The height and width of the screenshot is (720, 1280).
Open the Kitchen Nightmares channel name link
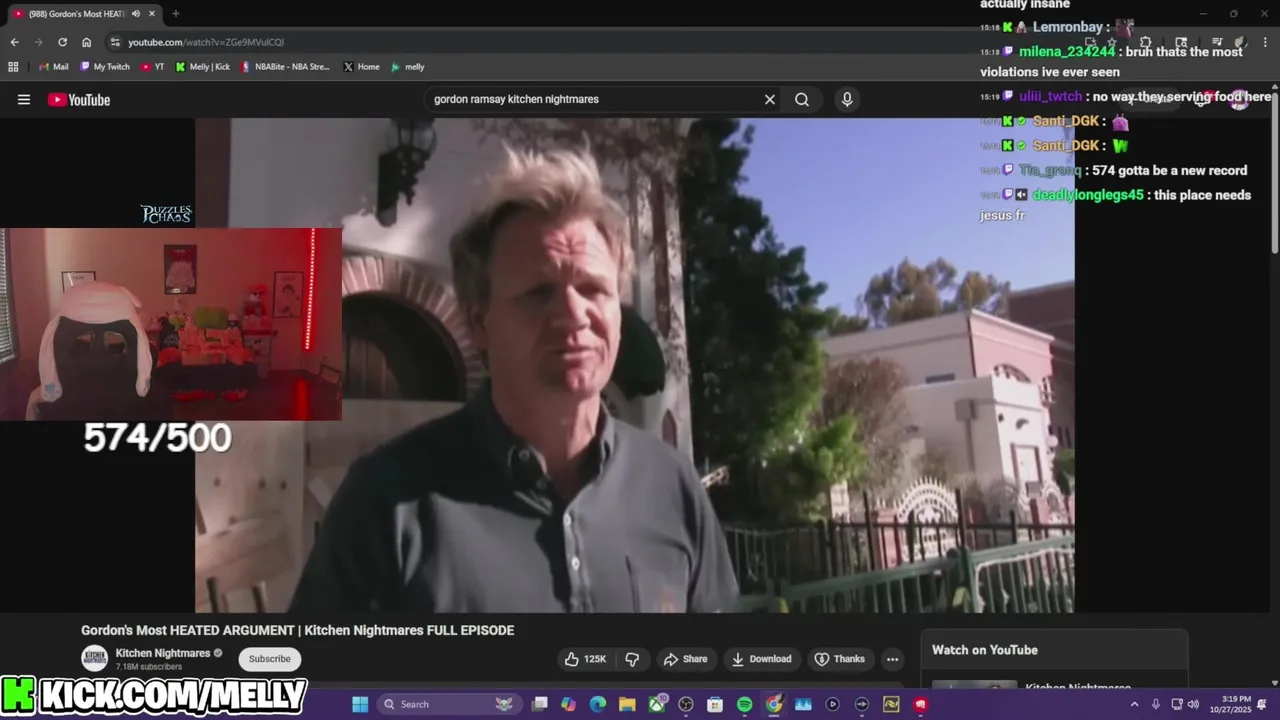163,653
